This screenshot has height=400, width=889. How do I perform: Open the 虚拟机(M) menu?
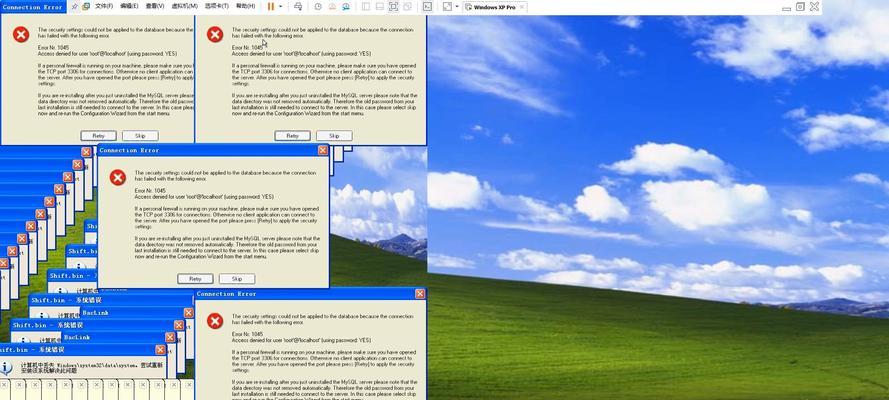tap(184, 6)
